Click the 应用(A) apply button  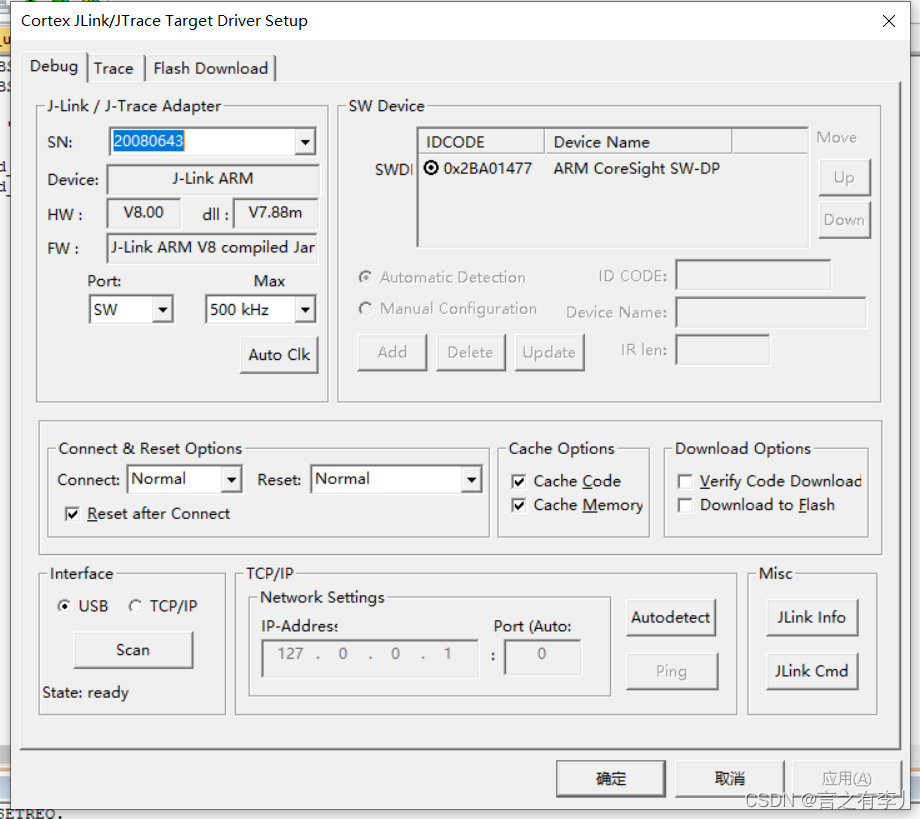[x=847, y=779]
